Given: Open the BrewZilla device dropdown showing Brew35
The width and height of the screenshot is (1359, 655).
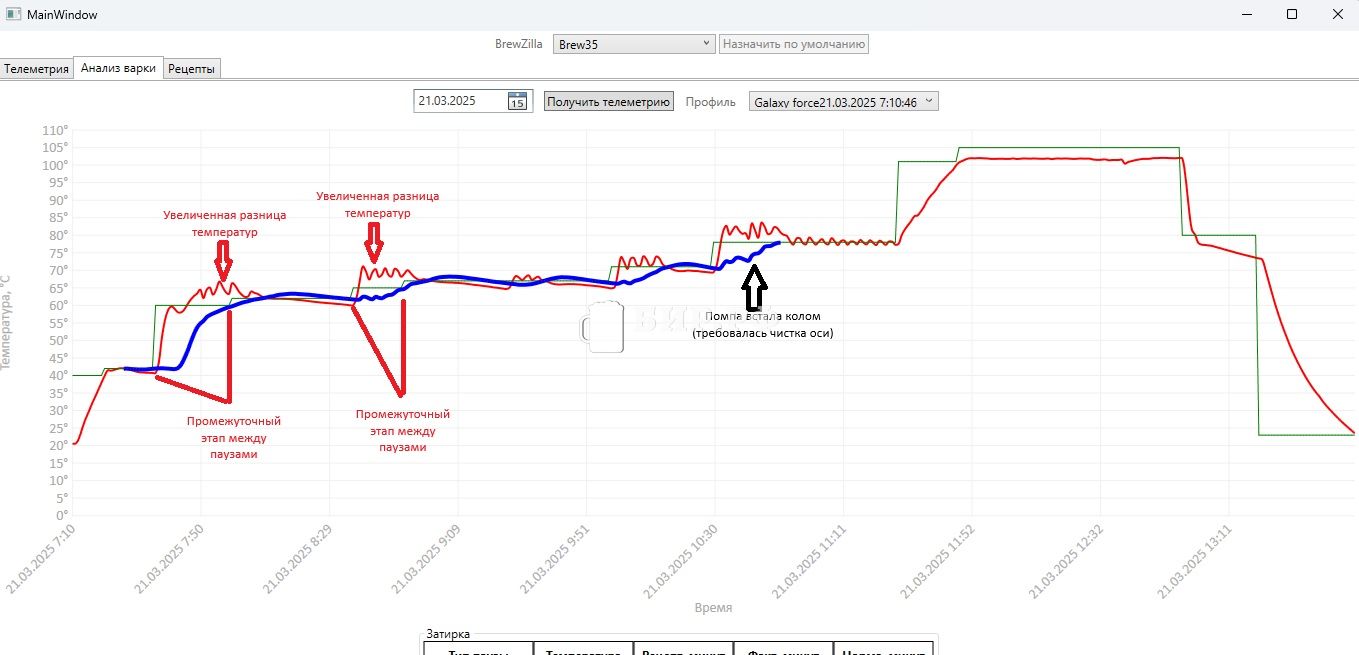Looking at the screenshot, I should tap(633, 44).
